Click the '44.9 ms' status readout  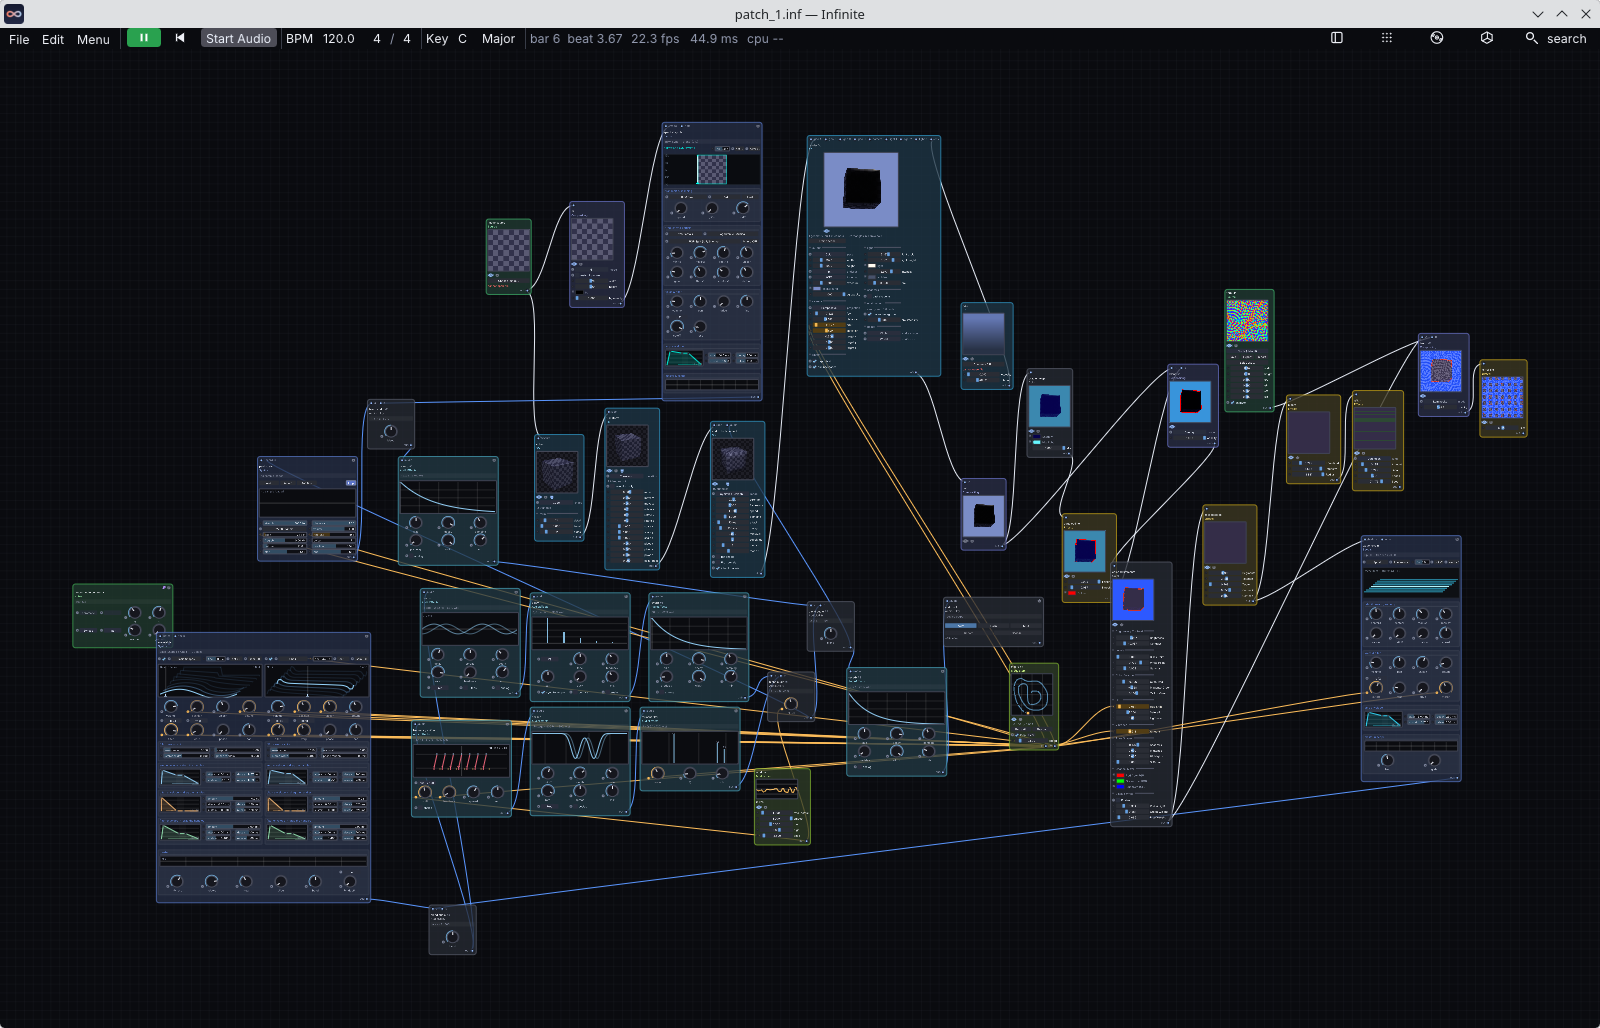point(714,38)
